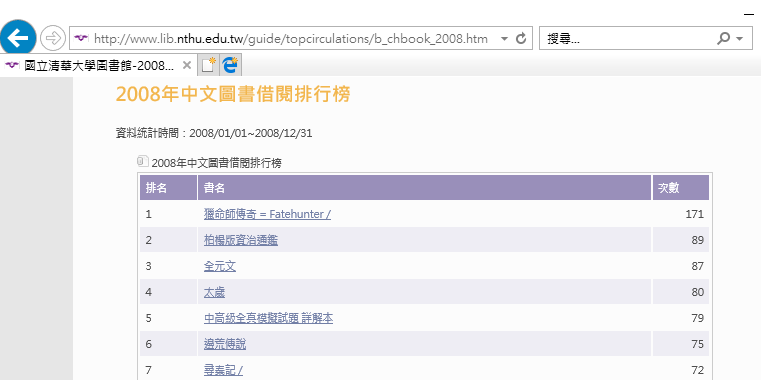The width and height of the screenshot is (761, 380).
Task: Click the 書名 column header
Action: coord(424,188)
